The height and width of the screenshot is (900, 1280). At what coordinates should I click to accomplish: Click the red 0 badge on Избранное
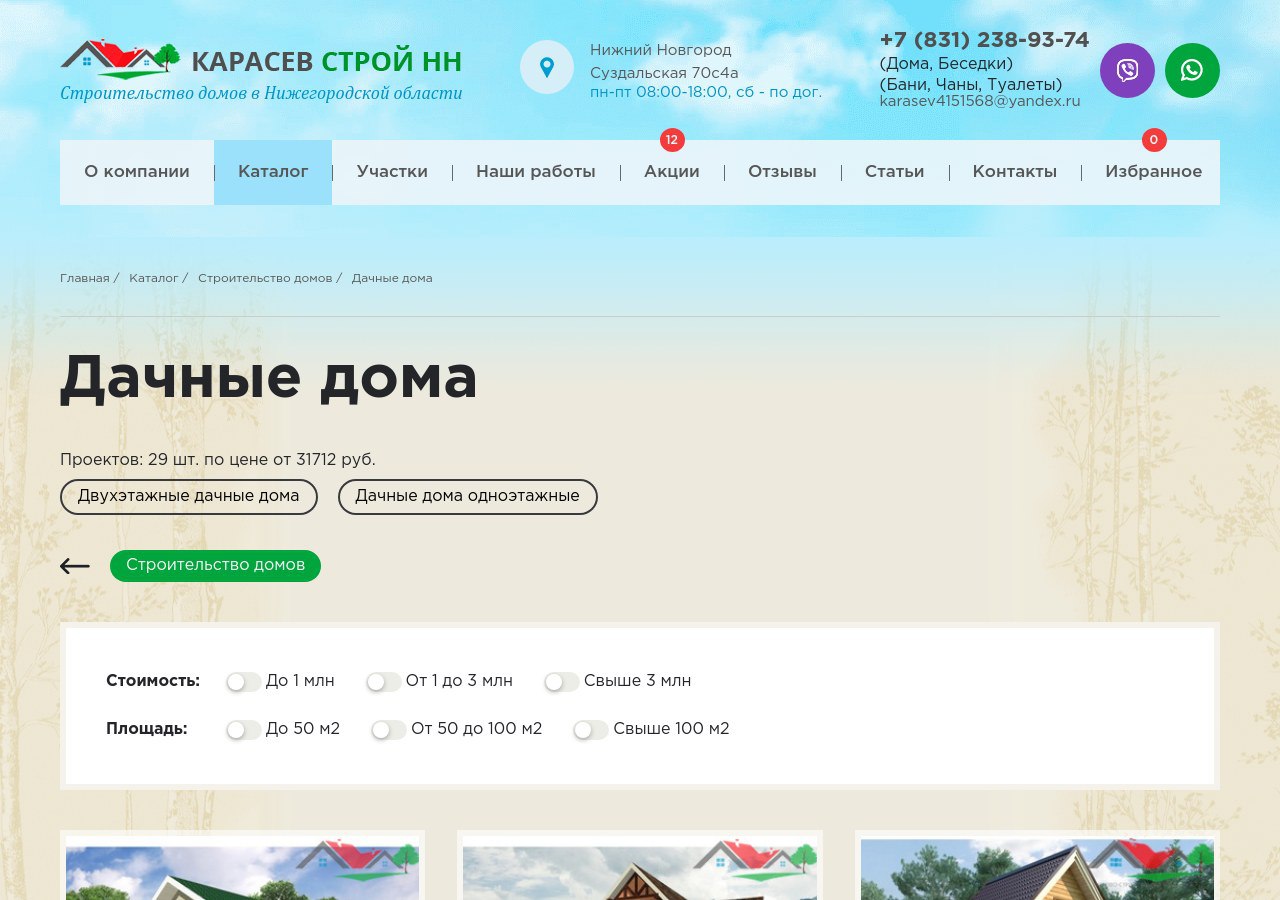click(1154, 140)
